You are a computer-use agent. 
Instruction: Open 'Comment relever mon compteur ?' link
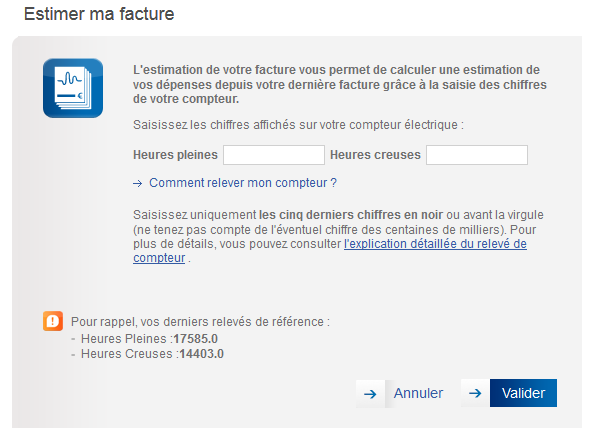tap(243, 183)
